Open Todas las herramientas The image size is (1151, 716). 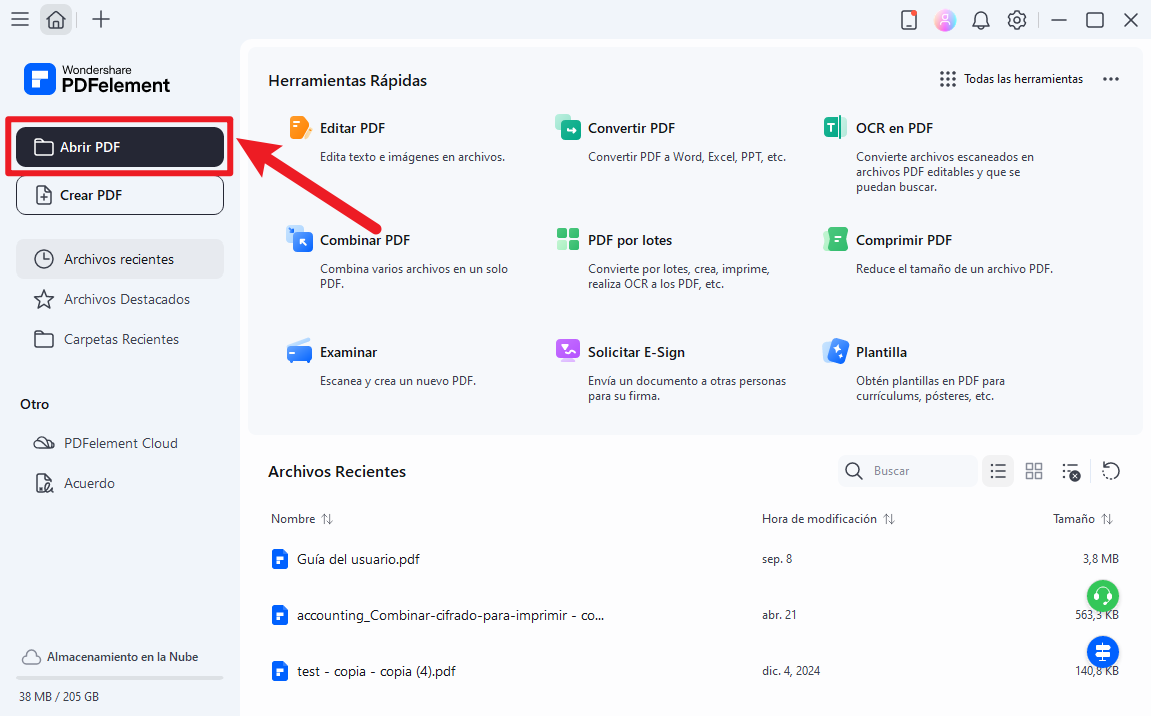(1012, 78)
